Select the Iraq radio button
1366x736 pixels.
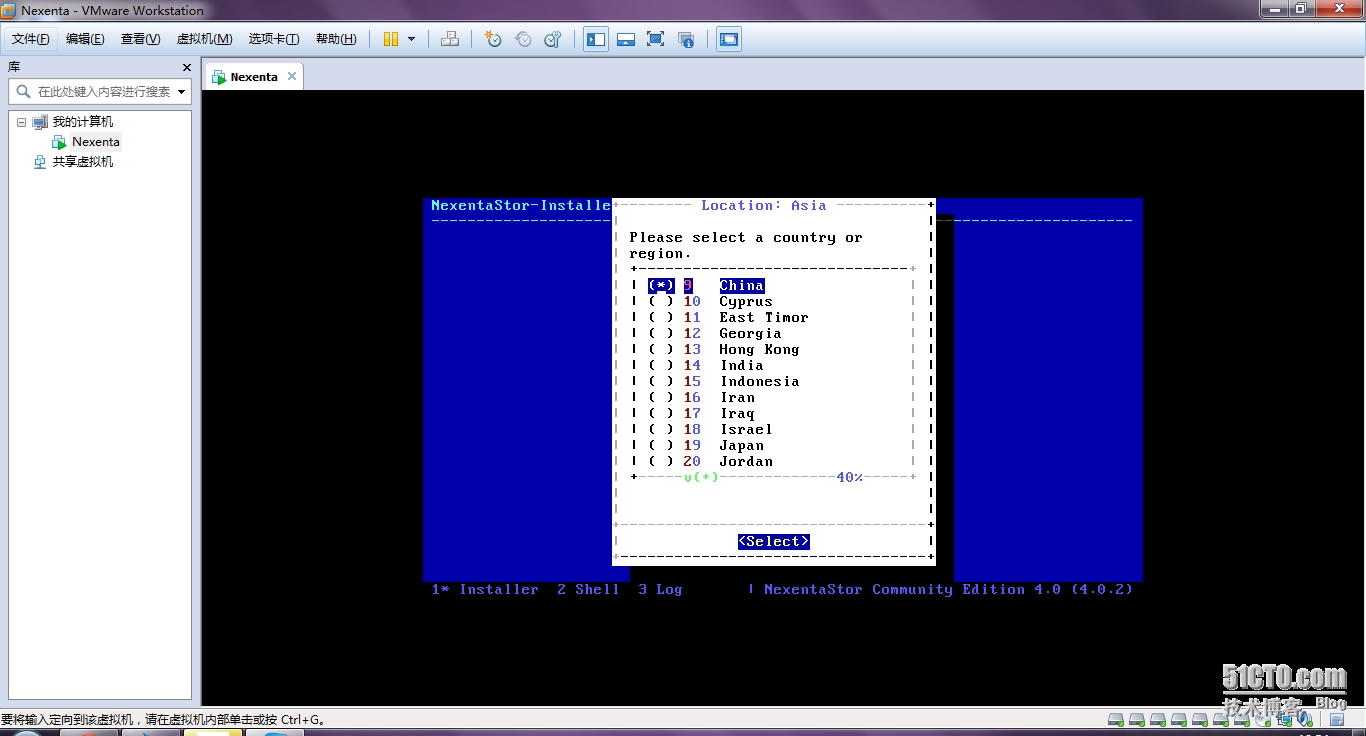click(661, 414)
